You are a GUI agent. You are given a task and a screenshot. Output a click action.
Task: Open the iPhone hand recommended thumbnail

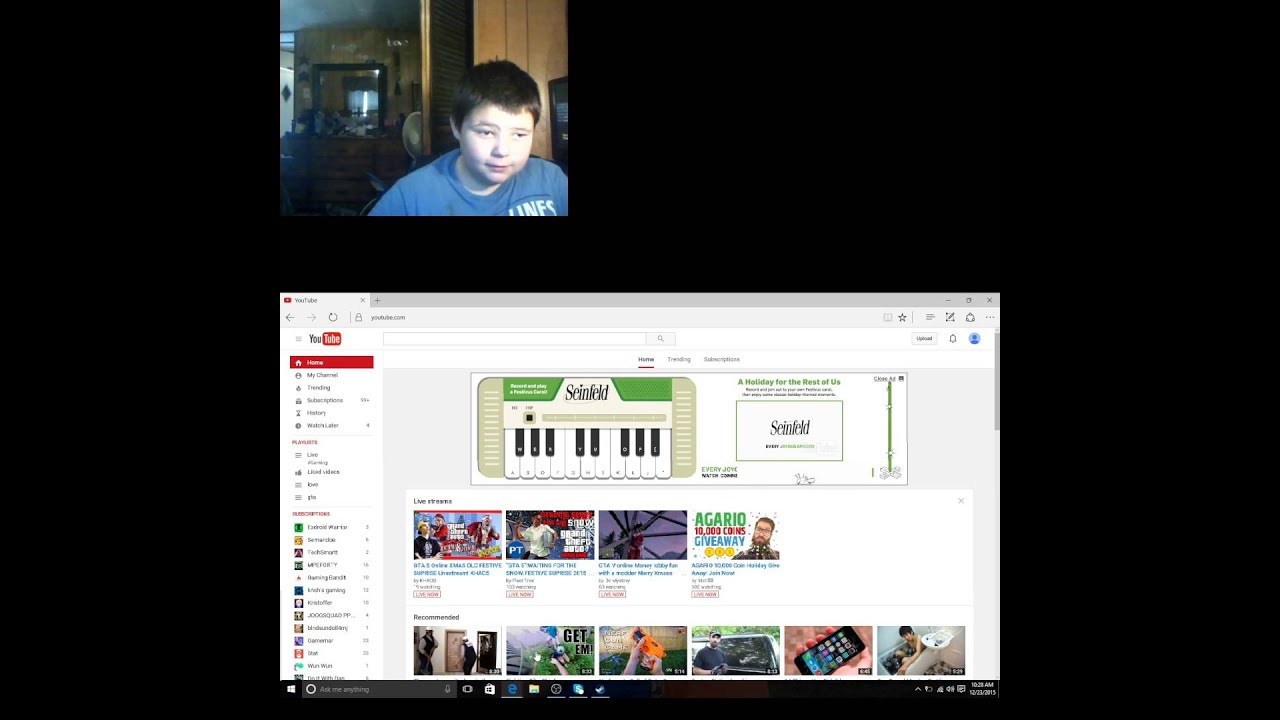(x=828, y=651)
